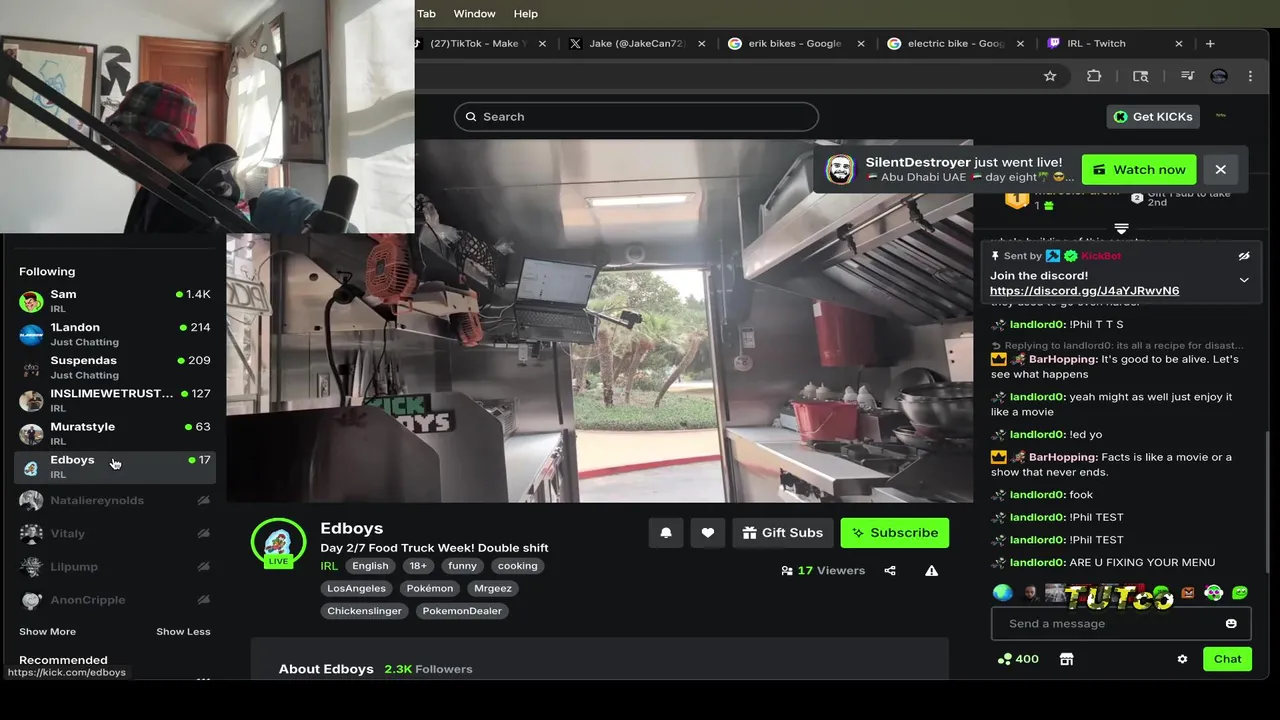The image size is (1280, 720).
Task: Open the Help menu in menu bar
Action: [x=525, y=13]
